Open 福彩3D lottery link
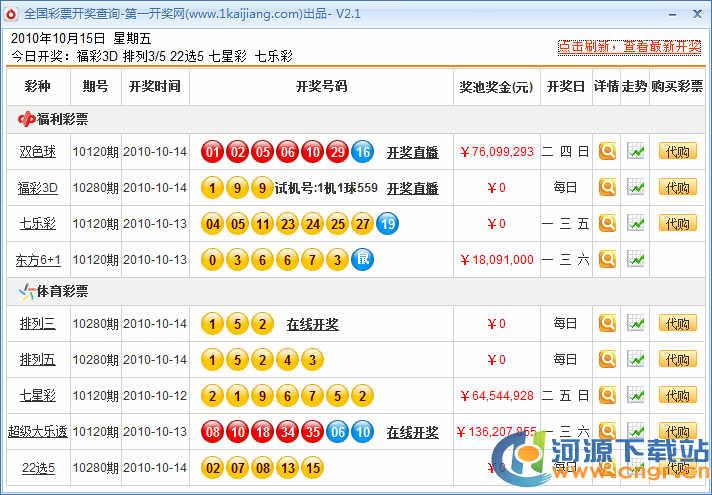Screen dimensions: 712x495 pyautogui.click(x=38, y=188)
